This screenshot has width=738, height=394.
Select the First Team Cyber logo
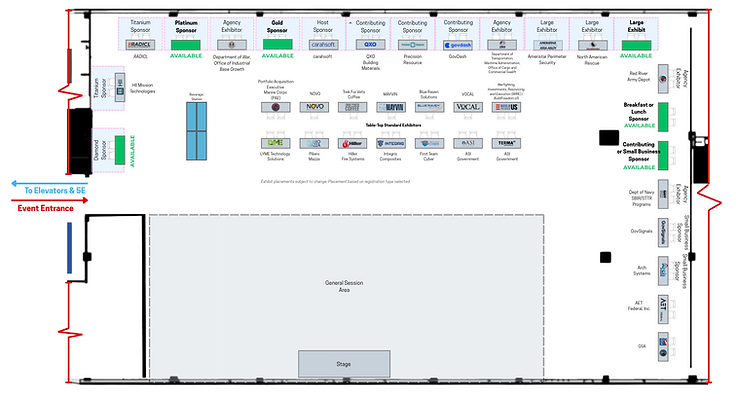(x=430, y=143)
